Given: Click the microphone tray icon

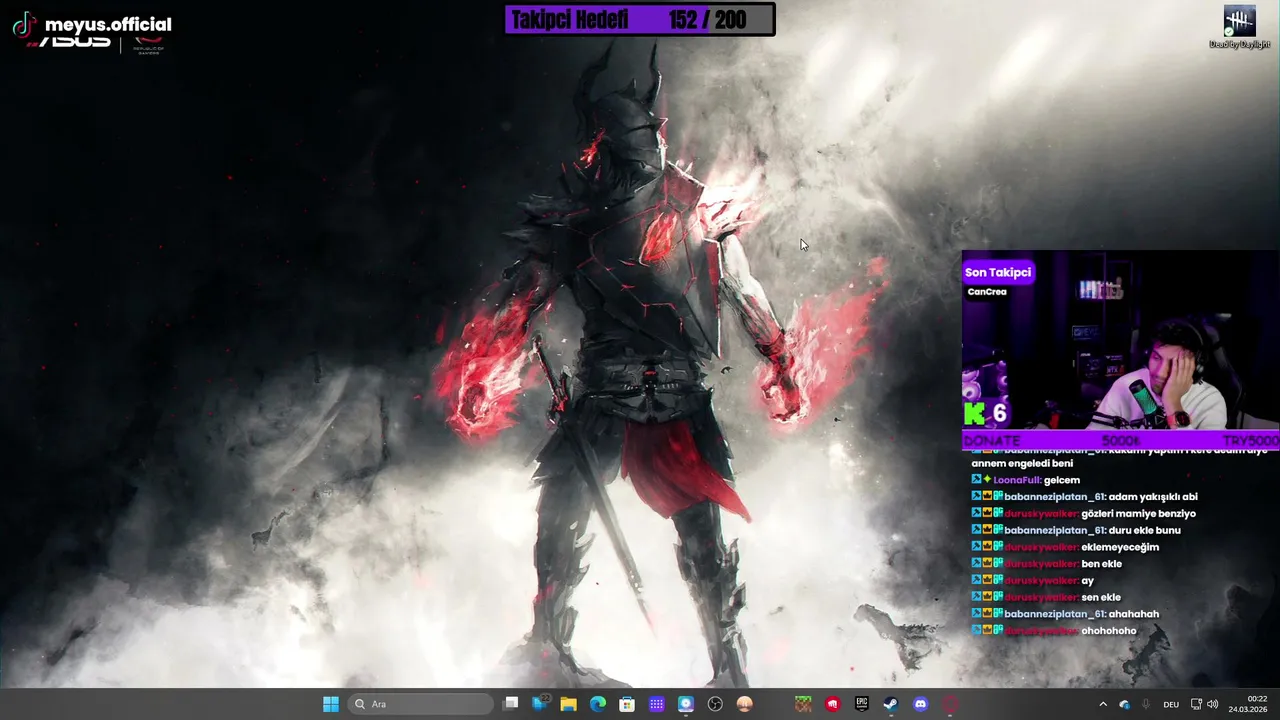Looking at the screenshot, I should (1145, 704).
